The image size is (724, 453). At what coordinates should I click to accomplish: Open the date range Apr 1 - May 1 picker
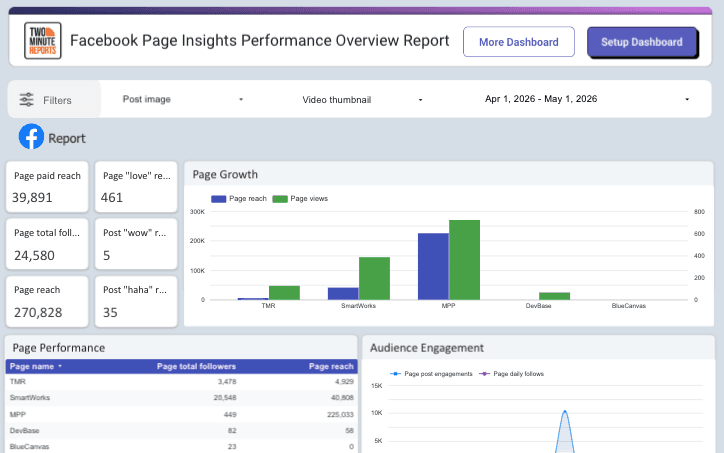click(x=587, y=99)
